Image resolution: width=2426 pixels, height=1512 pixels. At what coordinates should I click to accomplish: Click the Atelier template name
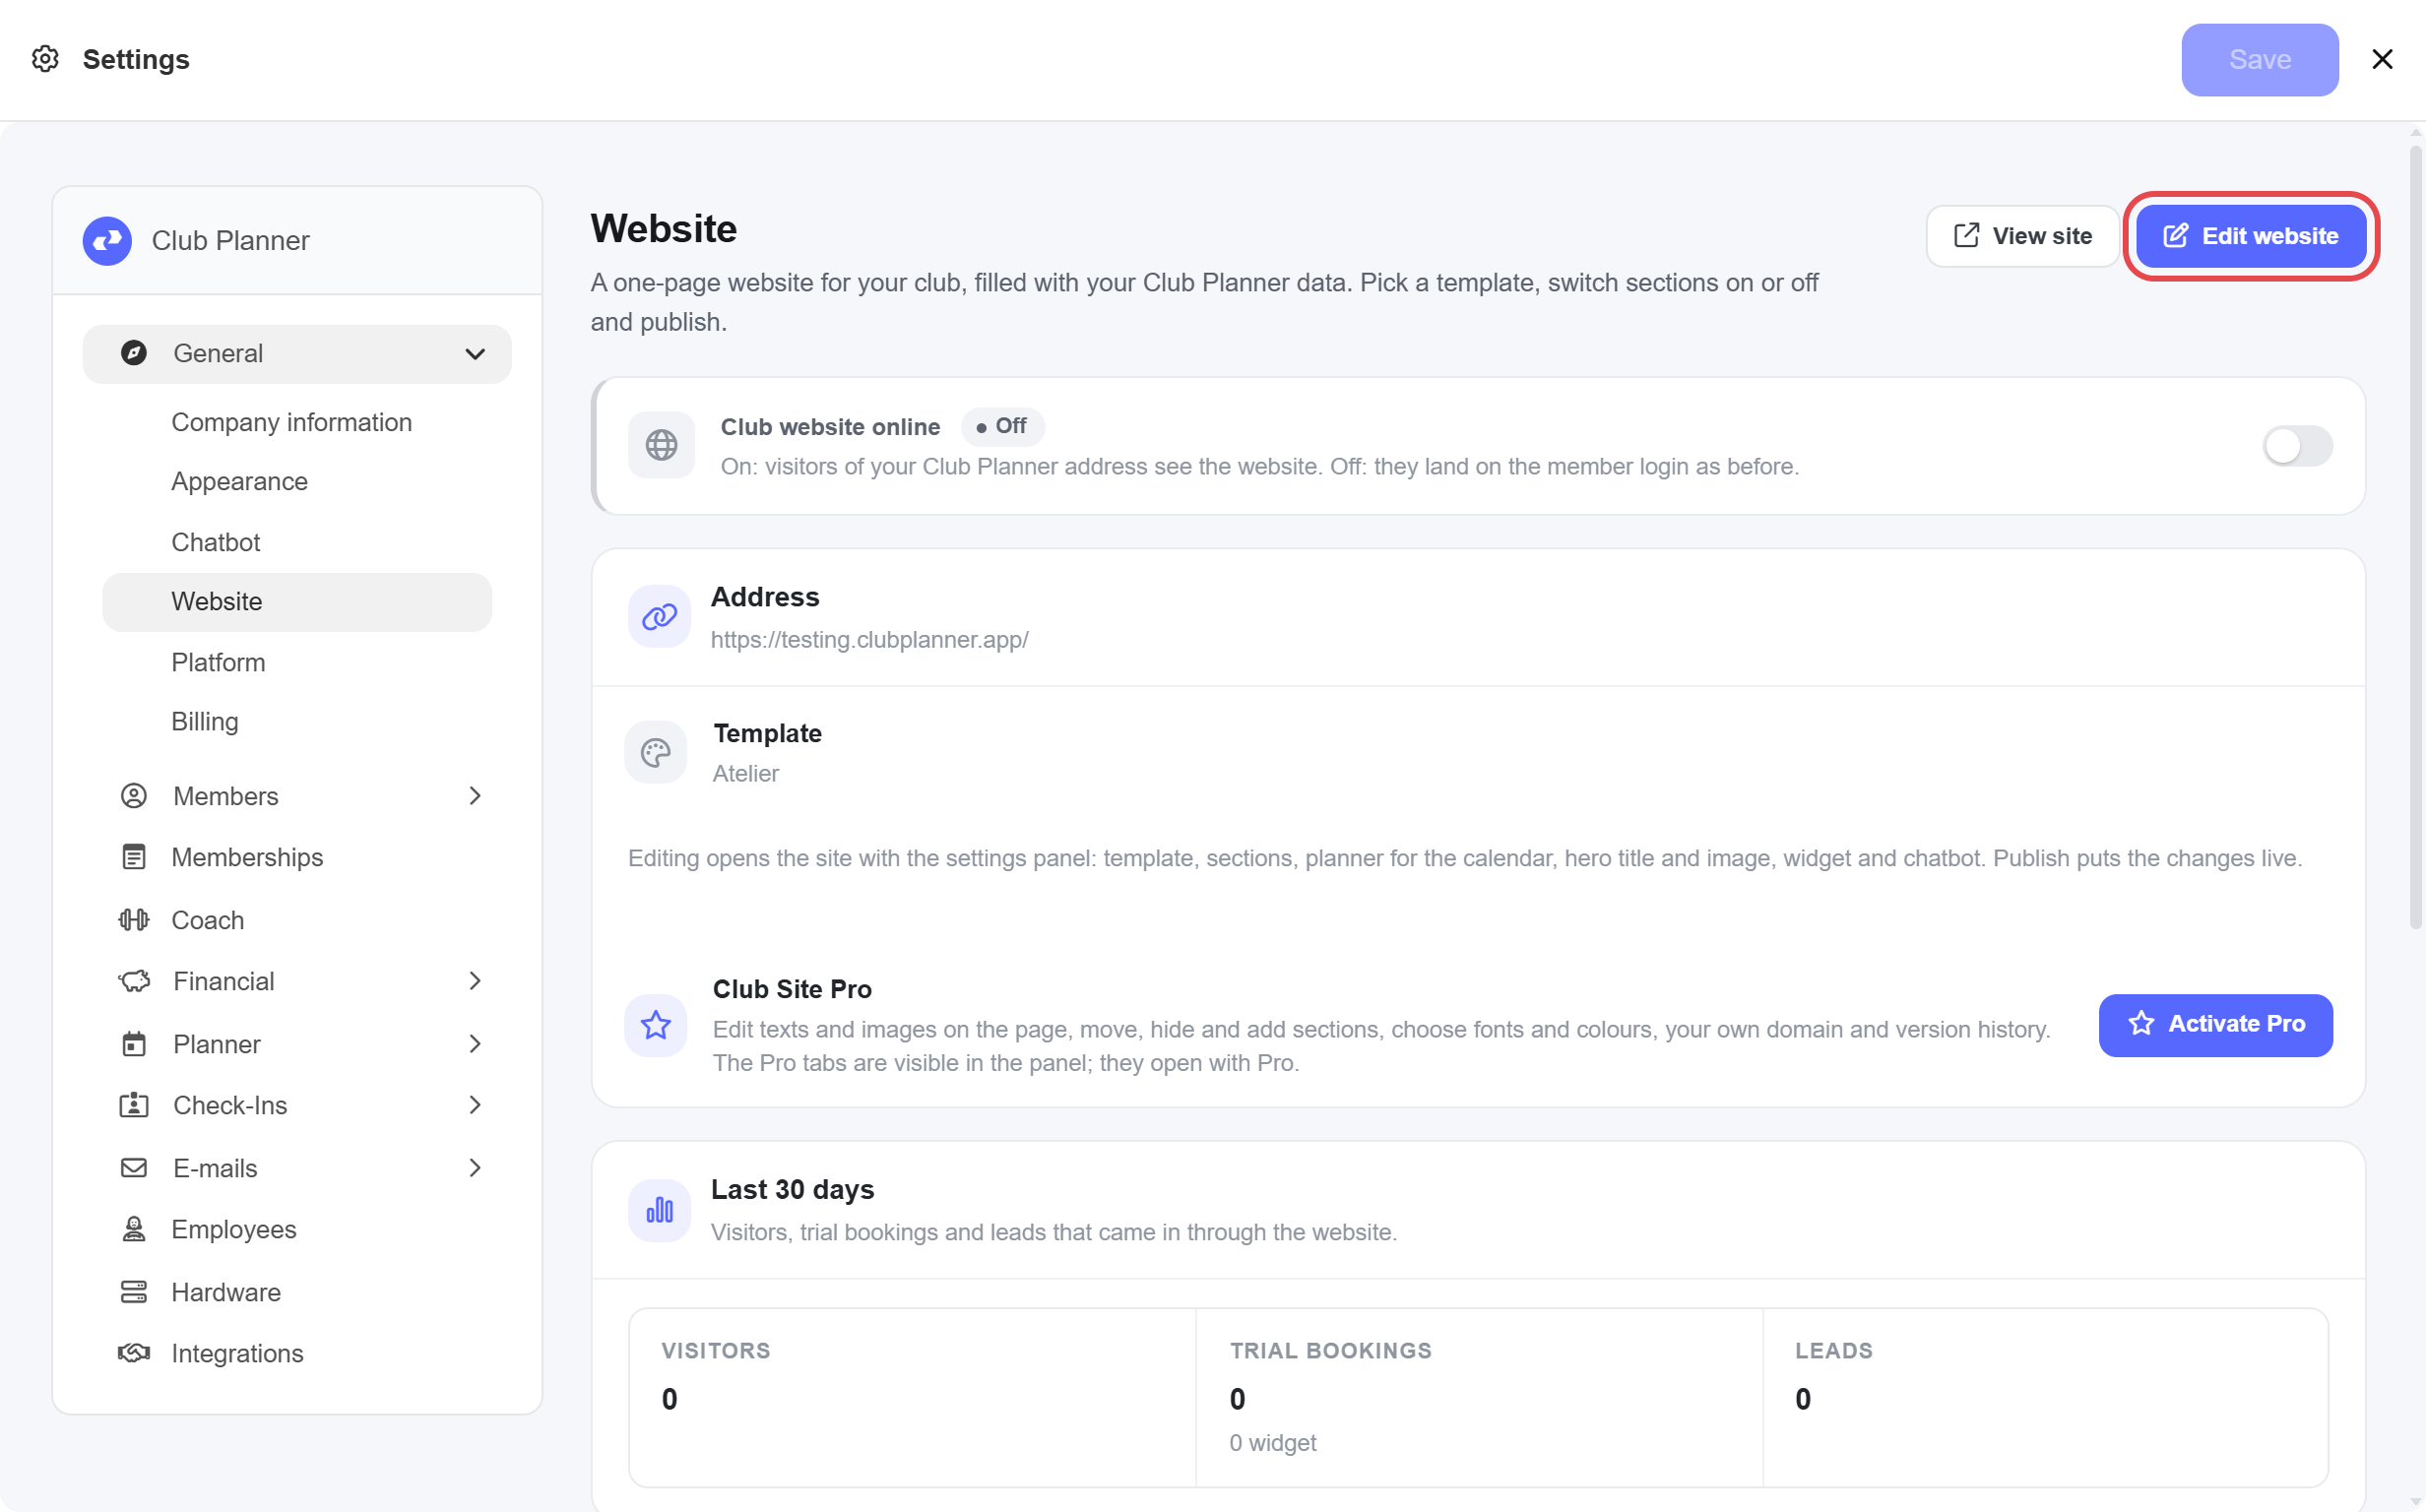click(745, 774)
